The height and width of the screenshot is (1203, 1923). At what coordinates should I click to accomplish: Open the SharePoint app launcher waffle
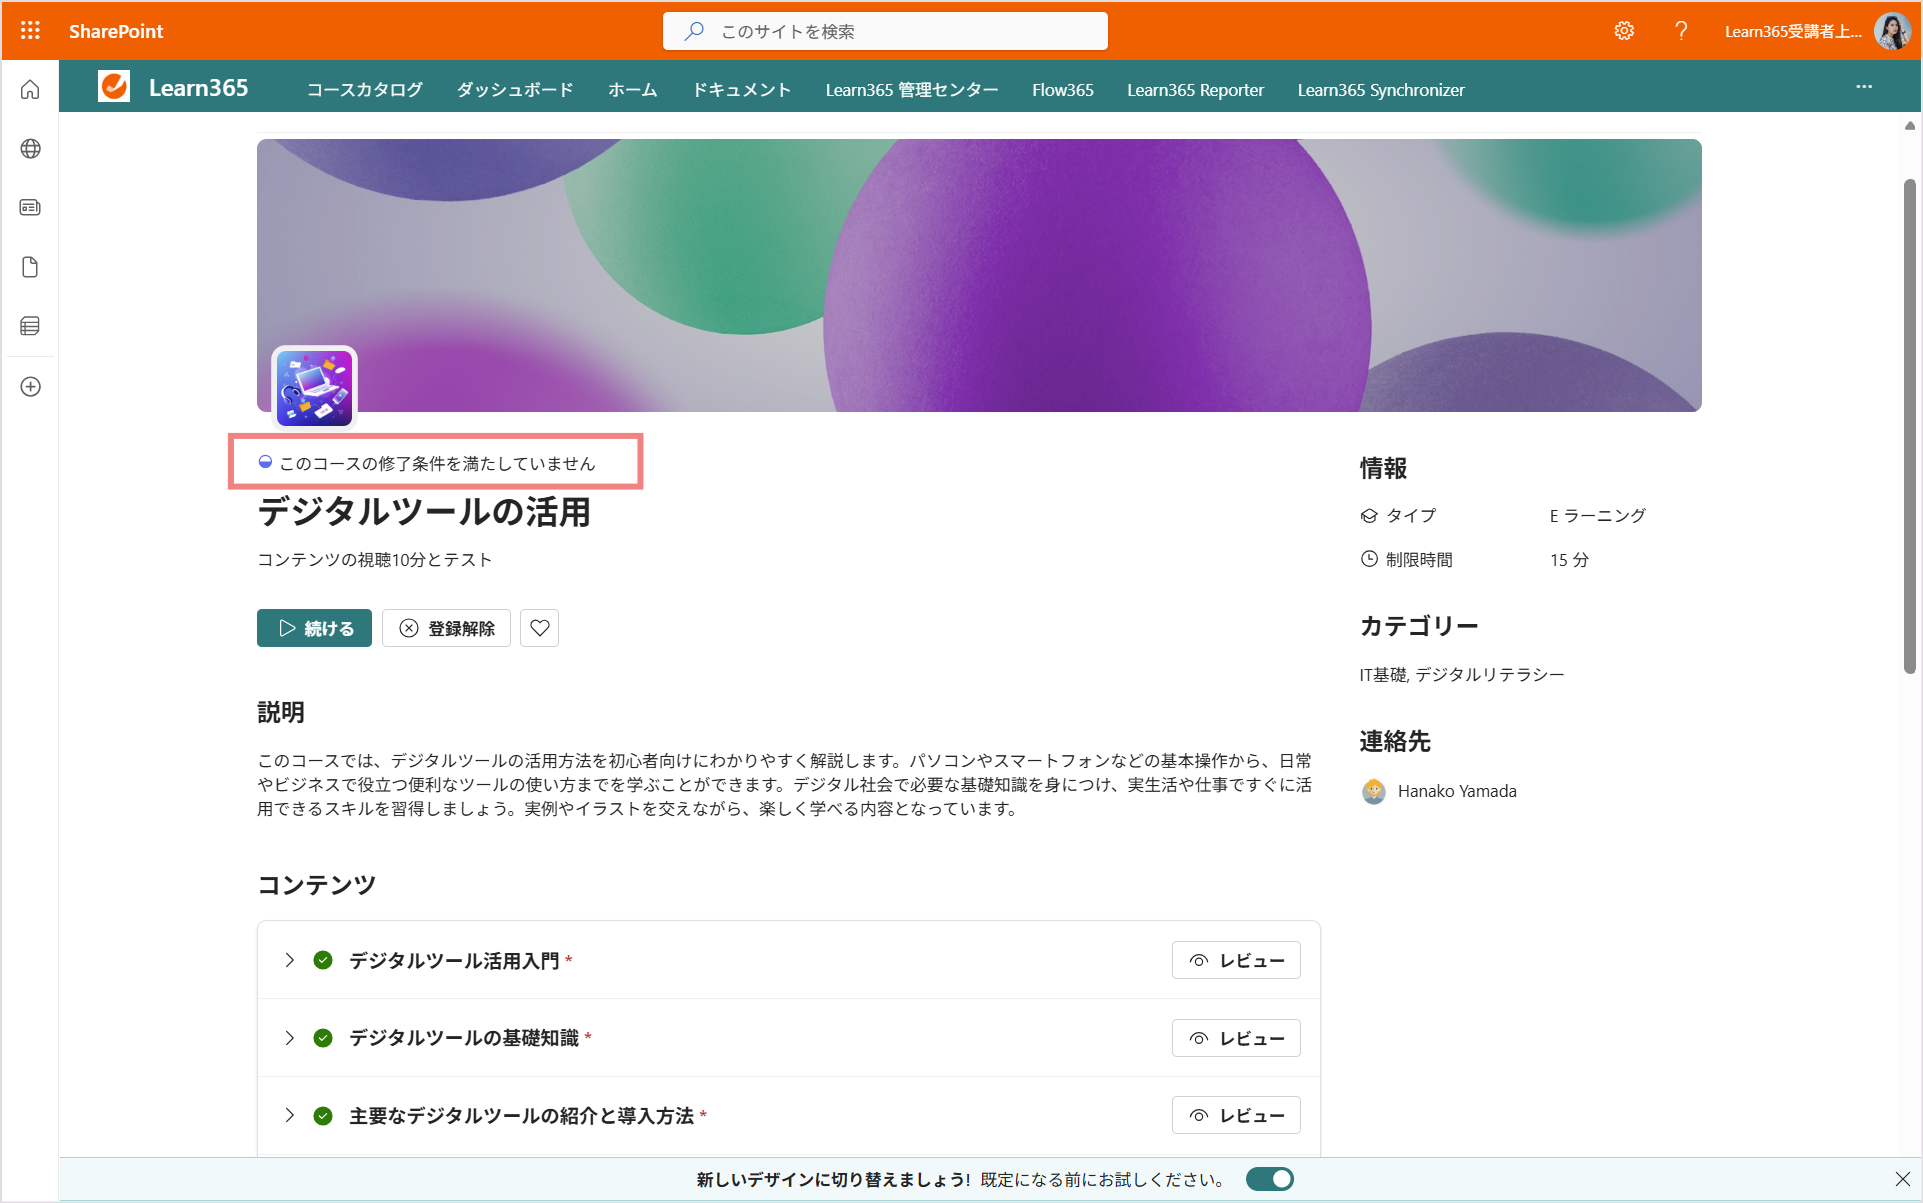click(30, 31)
